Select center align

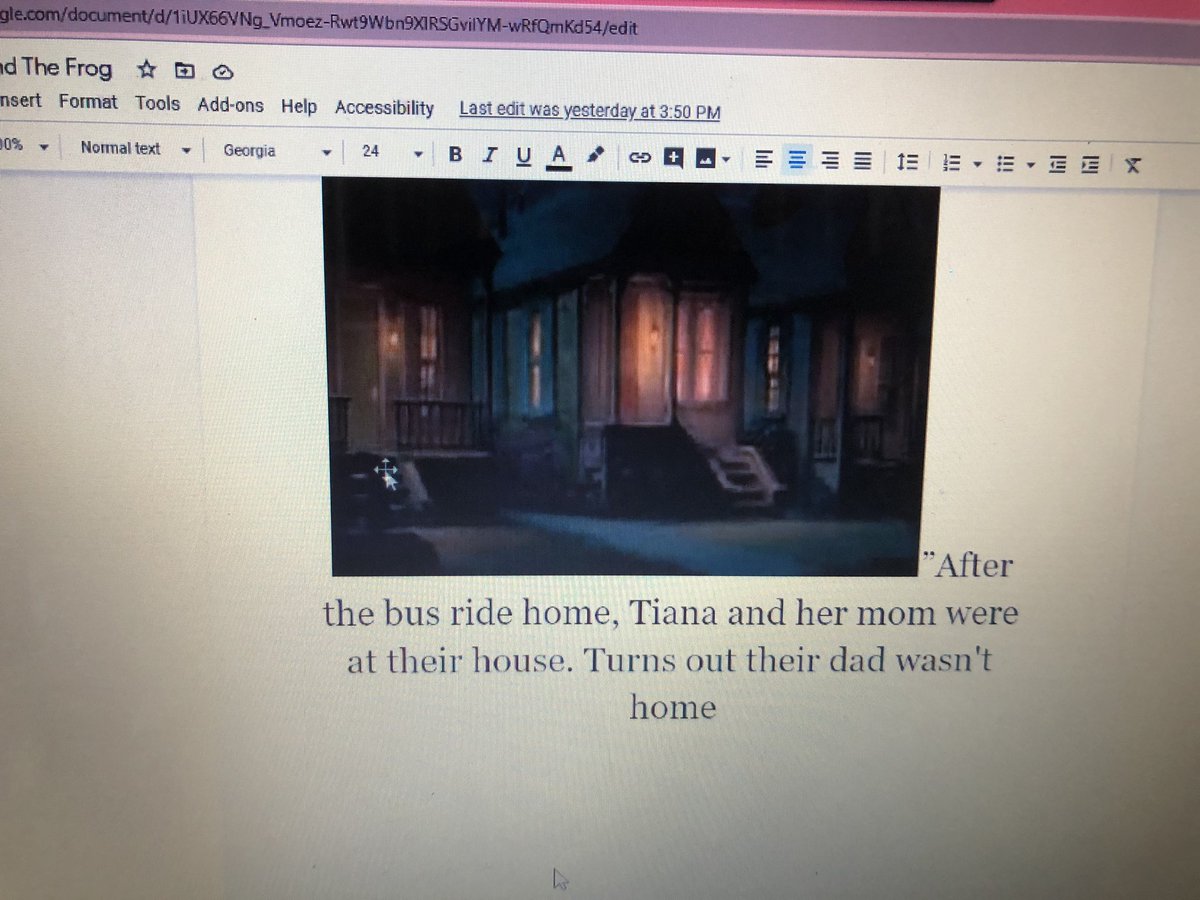[x=797, y=159]
